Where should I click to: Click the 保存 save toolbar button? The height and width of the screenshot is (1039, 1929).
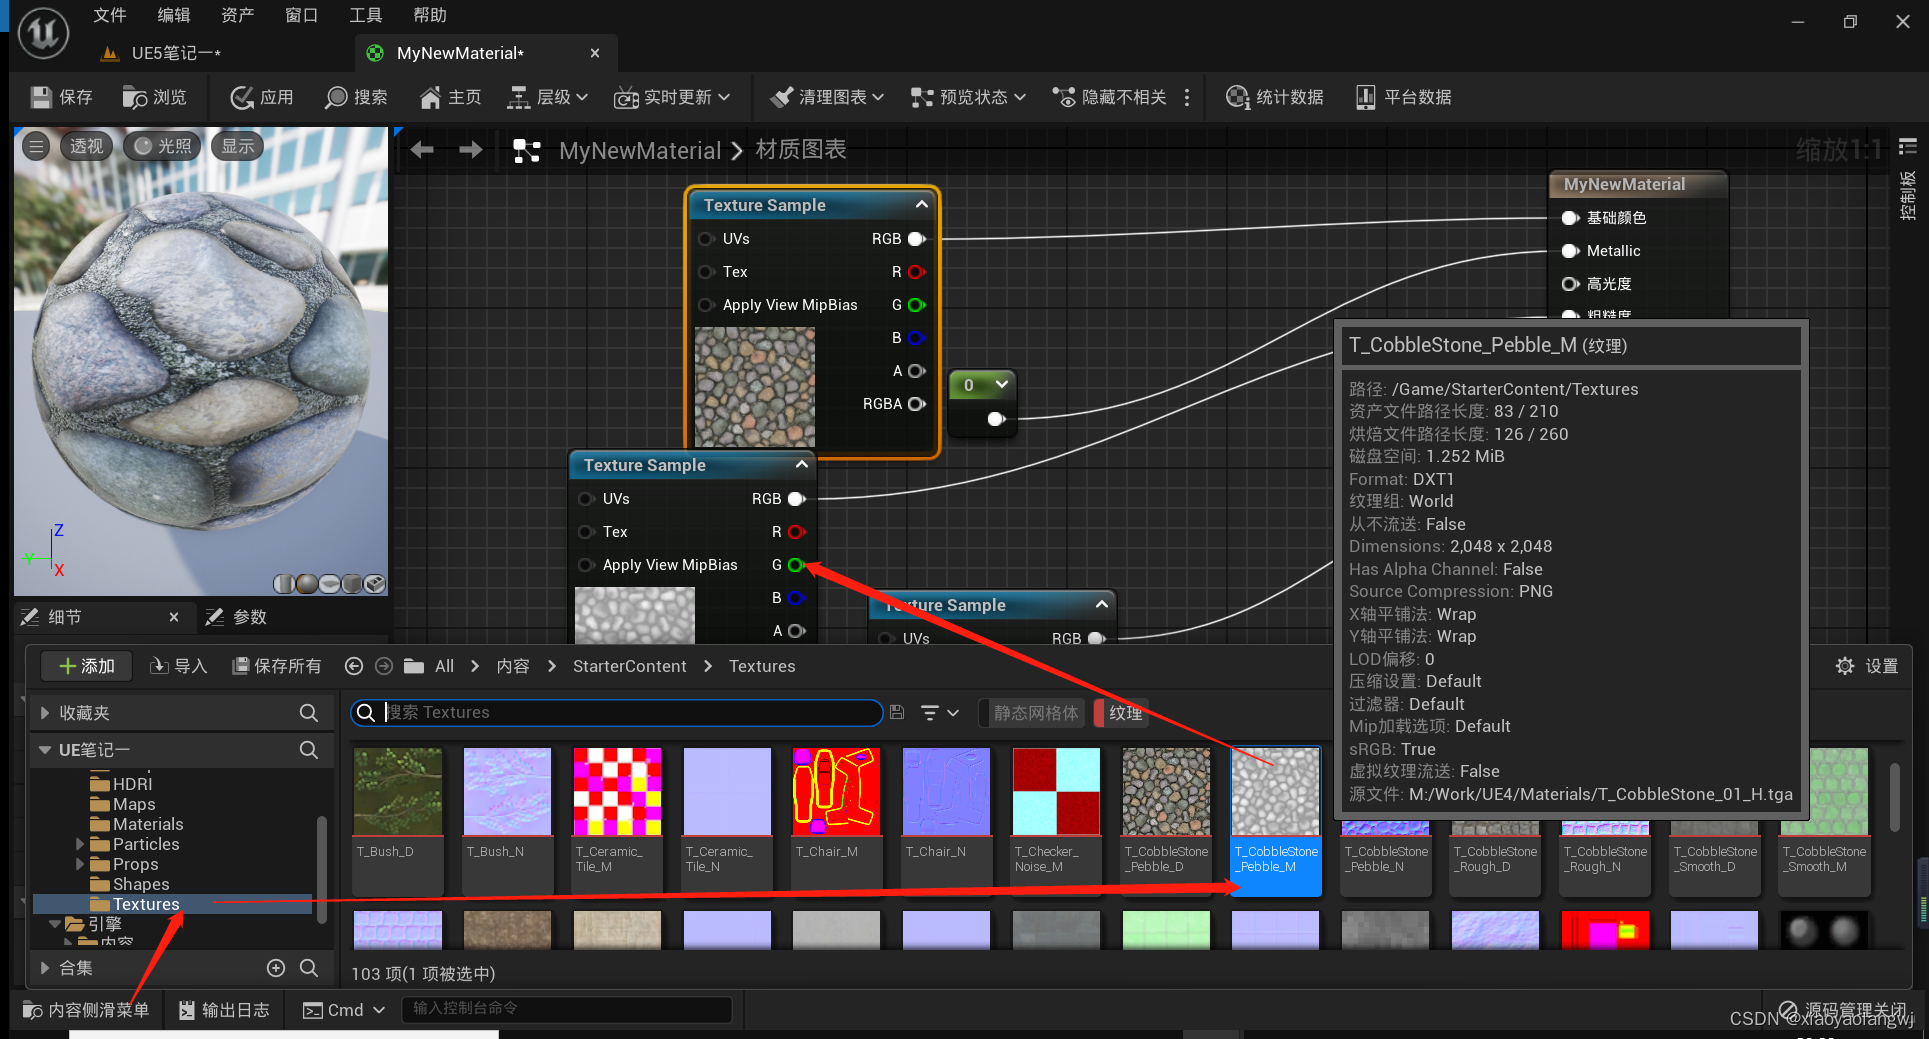coord(62,97)
